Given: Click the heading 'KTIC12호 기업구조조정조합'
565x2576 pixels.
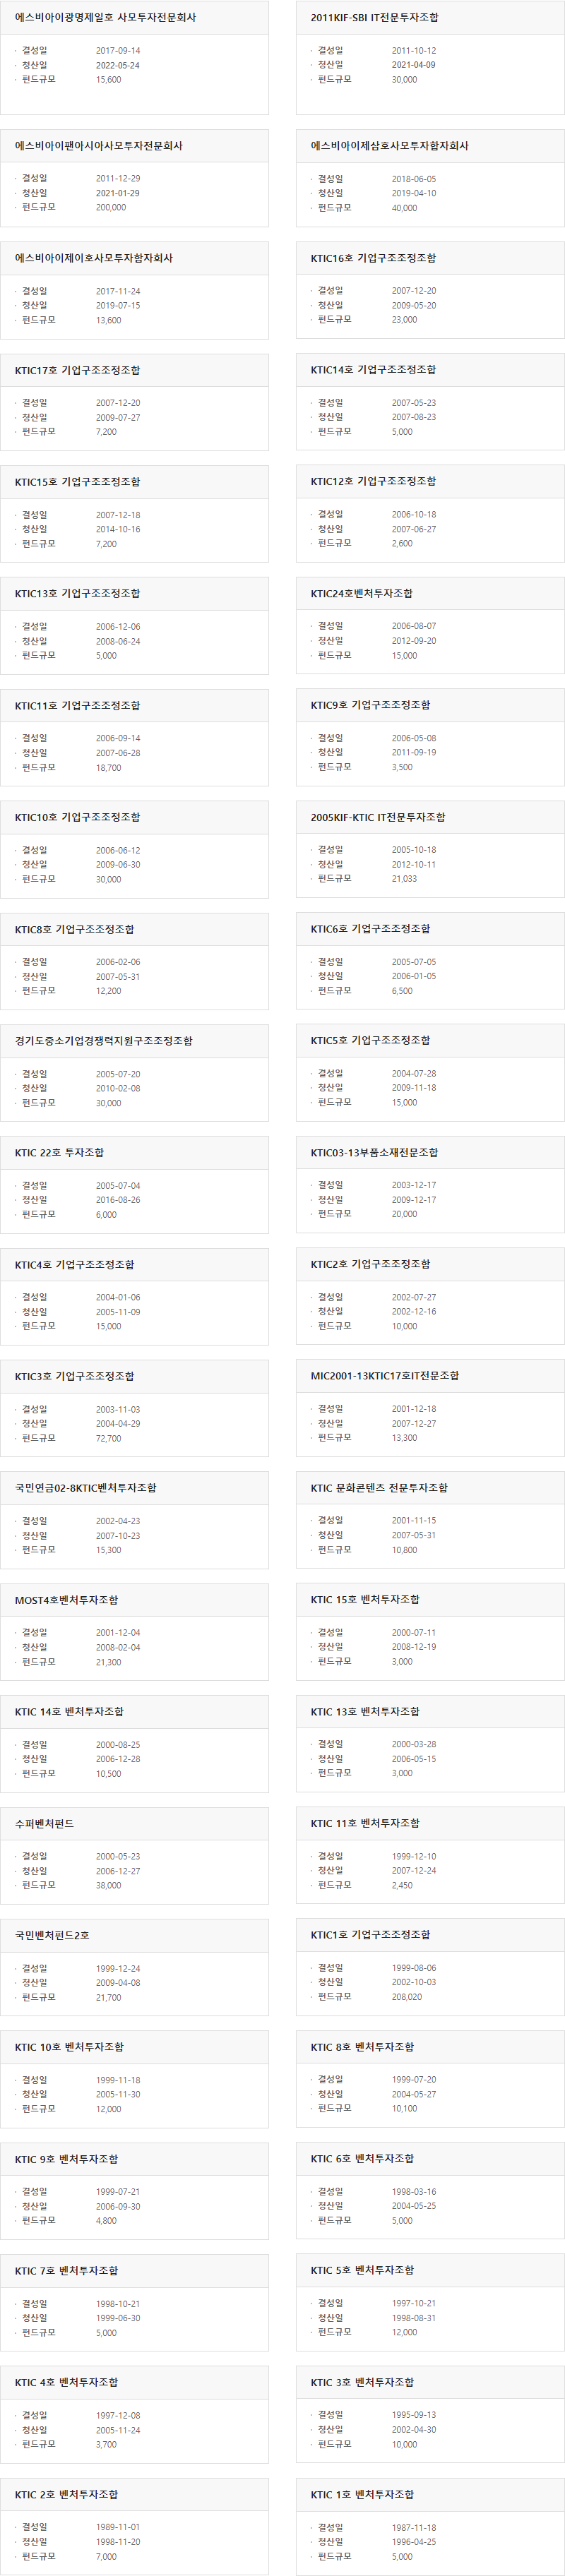Looking at the screenshot, I should coord(373,481).
